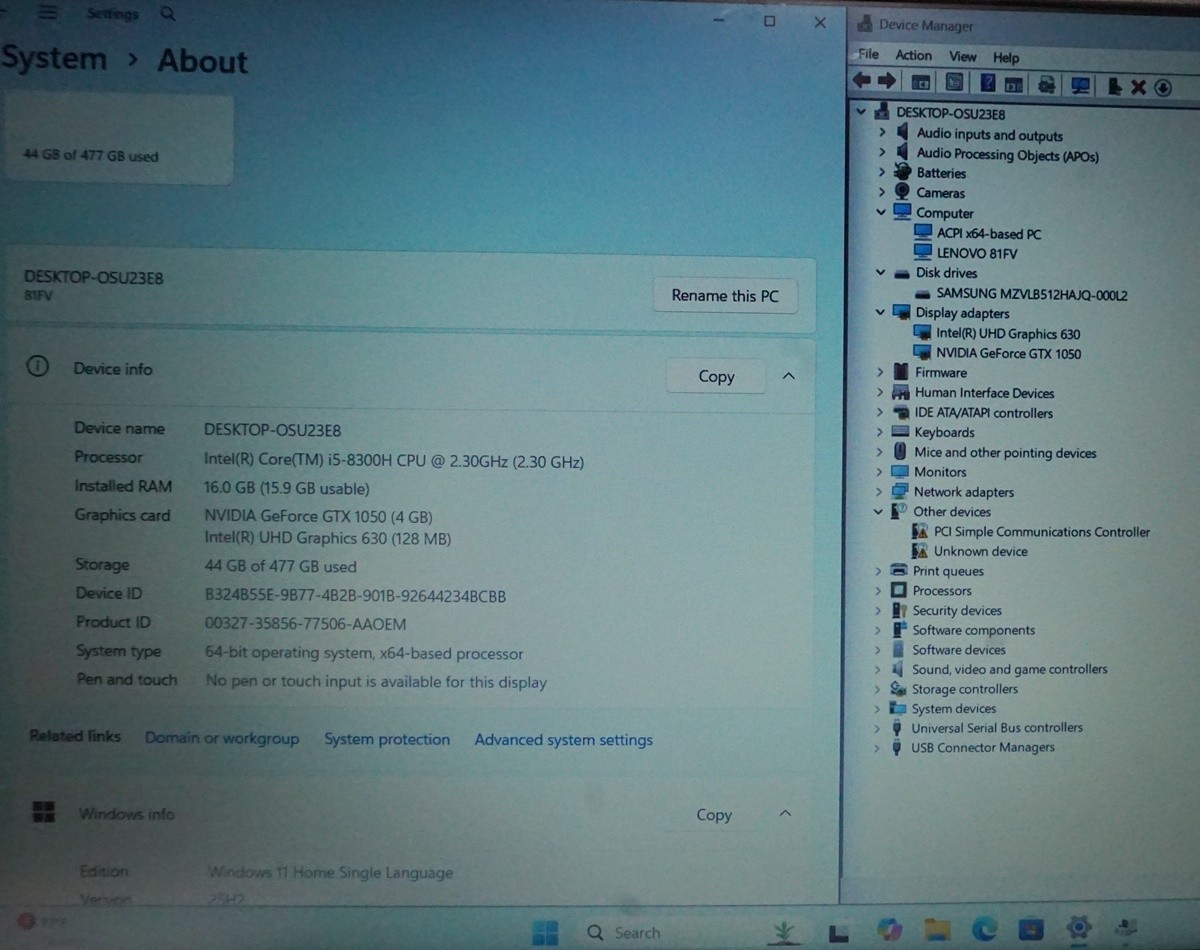Collapse the Computer node

[x=881, y=212]
